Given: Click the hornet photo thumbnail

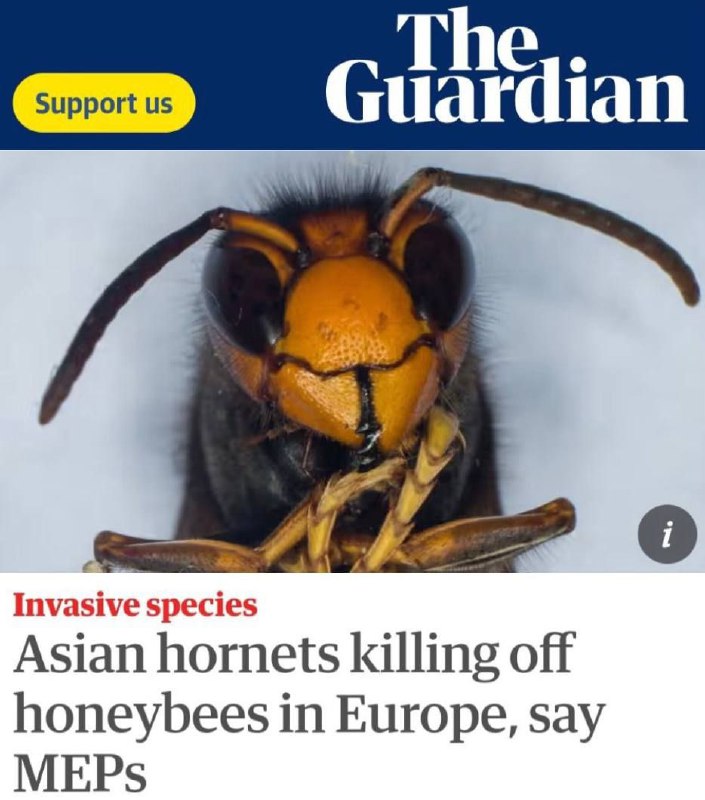Looking at the screenshot, I should [352, 361].
